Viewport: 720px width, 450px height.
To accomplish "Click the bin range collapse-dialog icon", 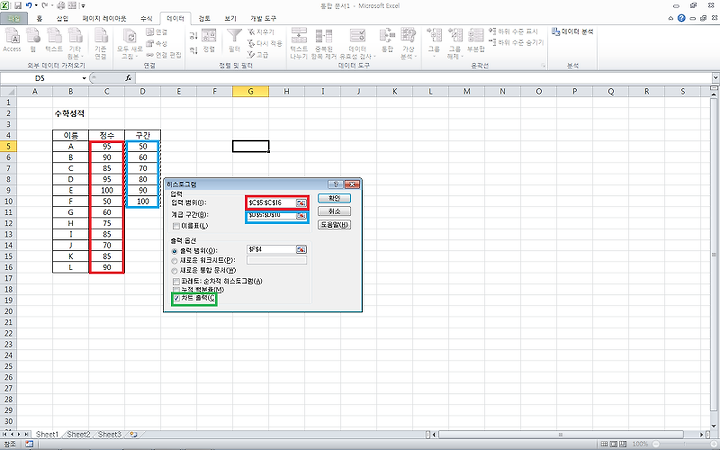I will point(301,216).
